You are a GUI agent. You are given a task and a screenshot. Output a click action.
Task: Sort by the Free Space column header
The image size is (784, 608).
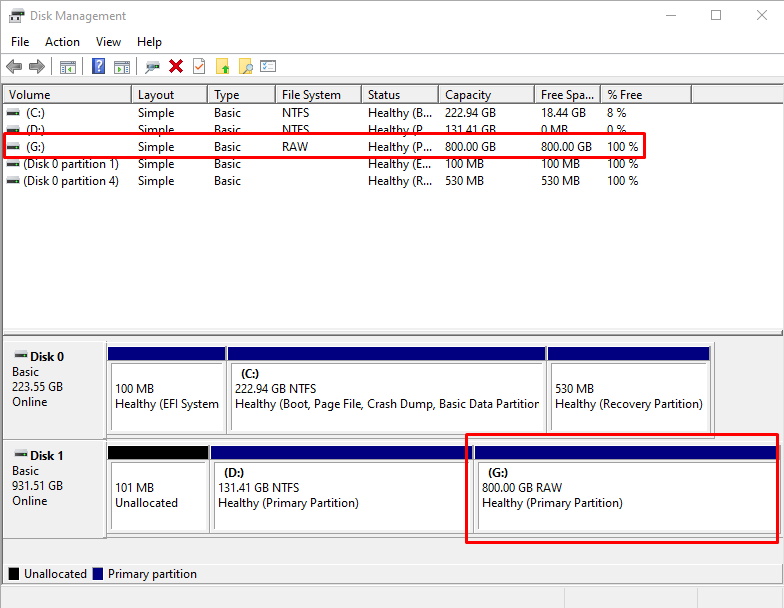click(568, 94)
